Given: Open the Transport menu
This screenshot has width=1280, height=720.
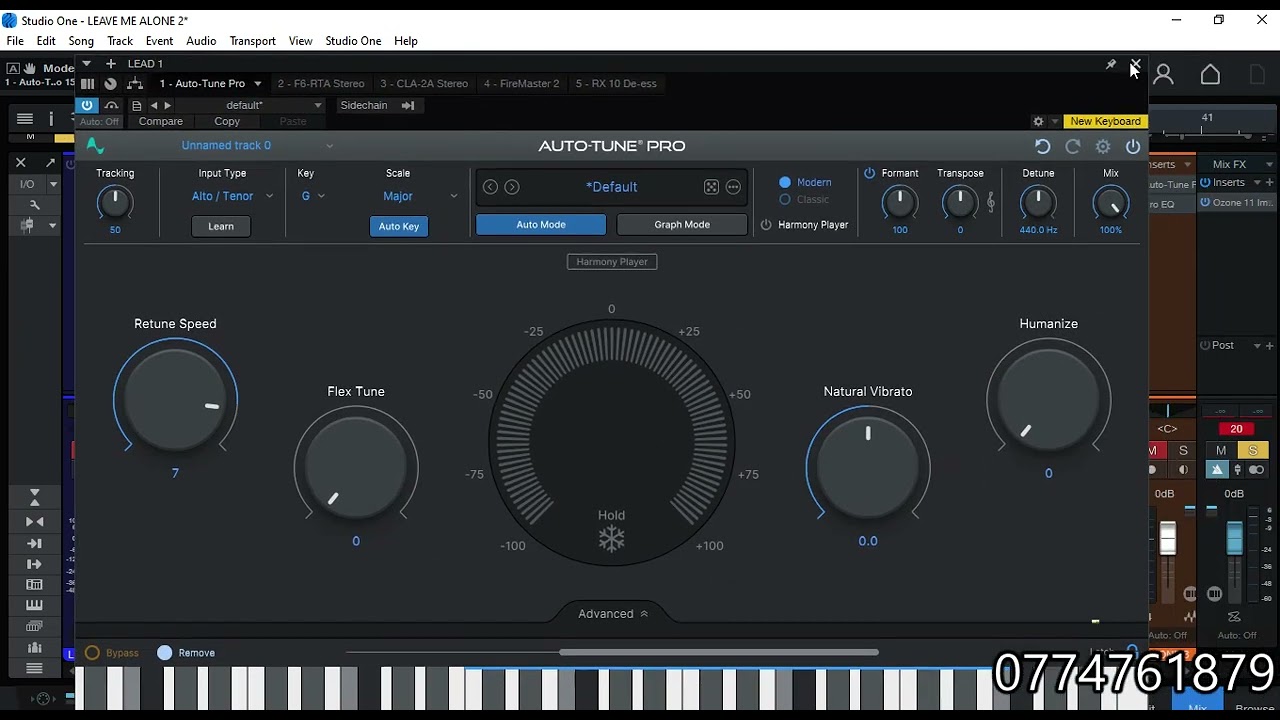Looking at the screenshot, I should click(252, 41).
